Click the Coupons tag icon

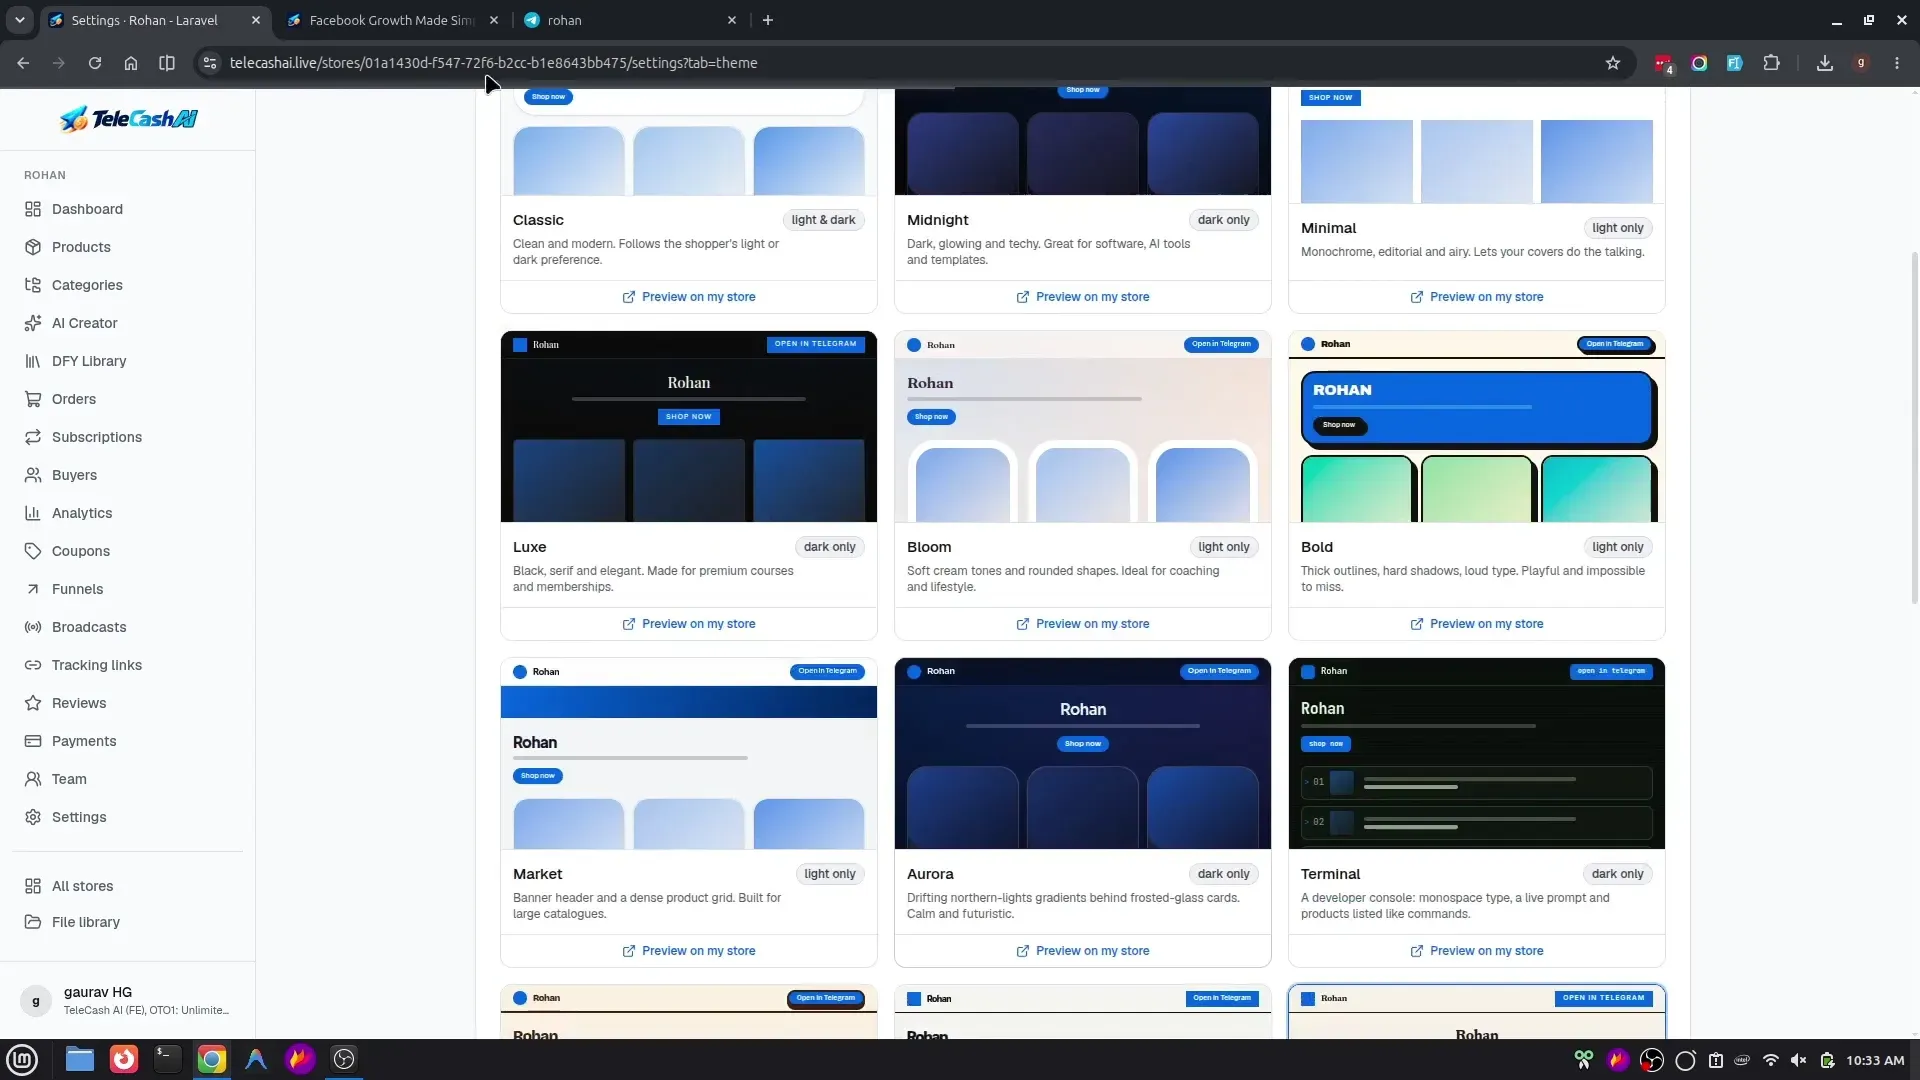33,551
